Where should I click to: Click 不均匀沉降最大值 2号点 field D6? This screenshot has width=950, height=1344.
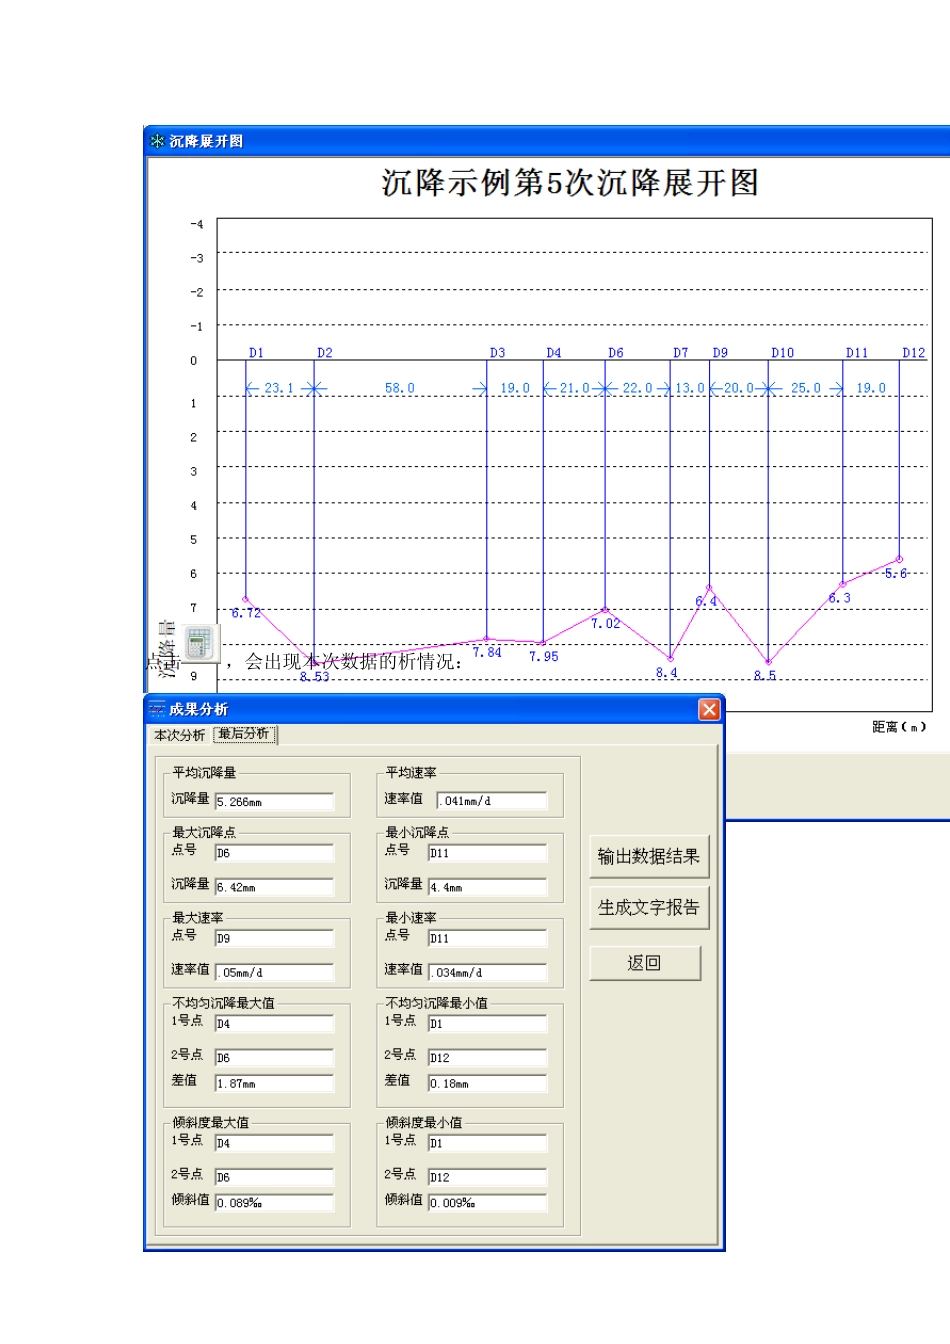coord(274,1057)
